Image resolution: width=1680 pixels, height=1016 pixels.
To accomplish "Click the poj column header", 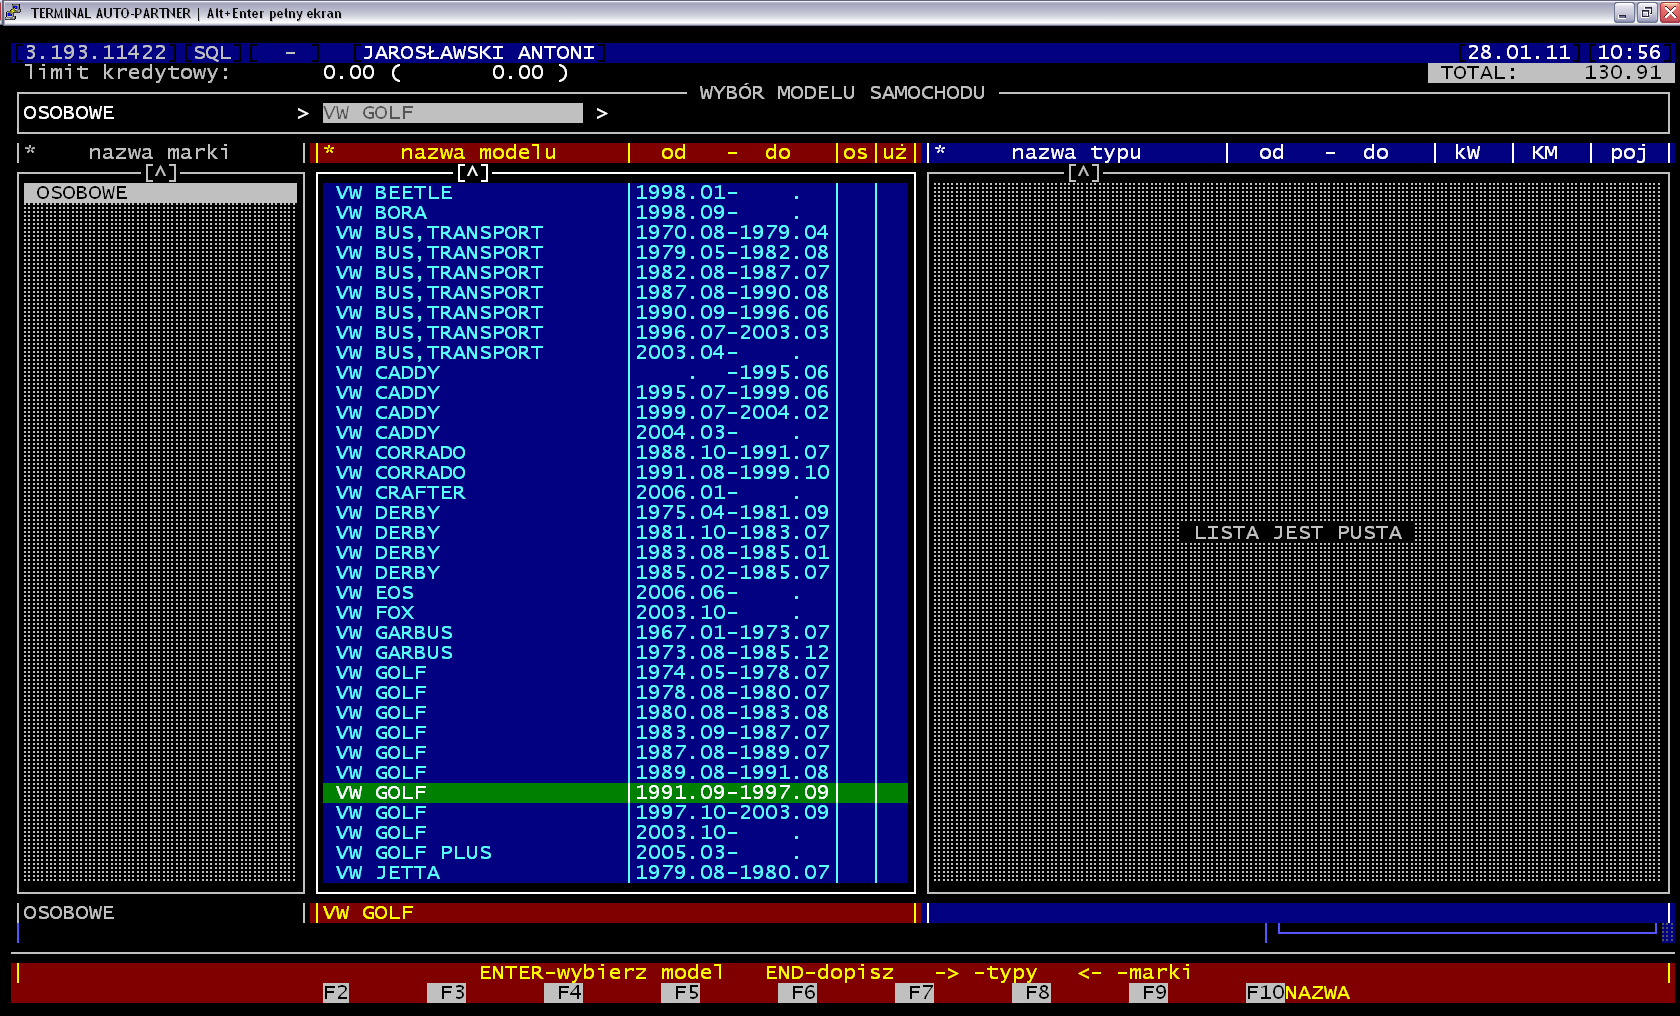I will (x=1628, y=152).
